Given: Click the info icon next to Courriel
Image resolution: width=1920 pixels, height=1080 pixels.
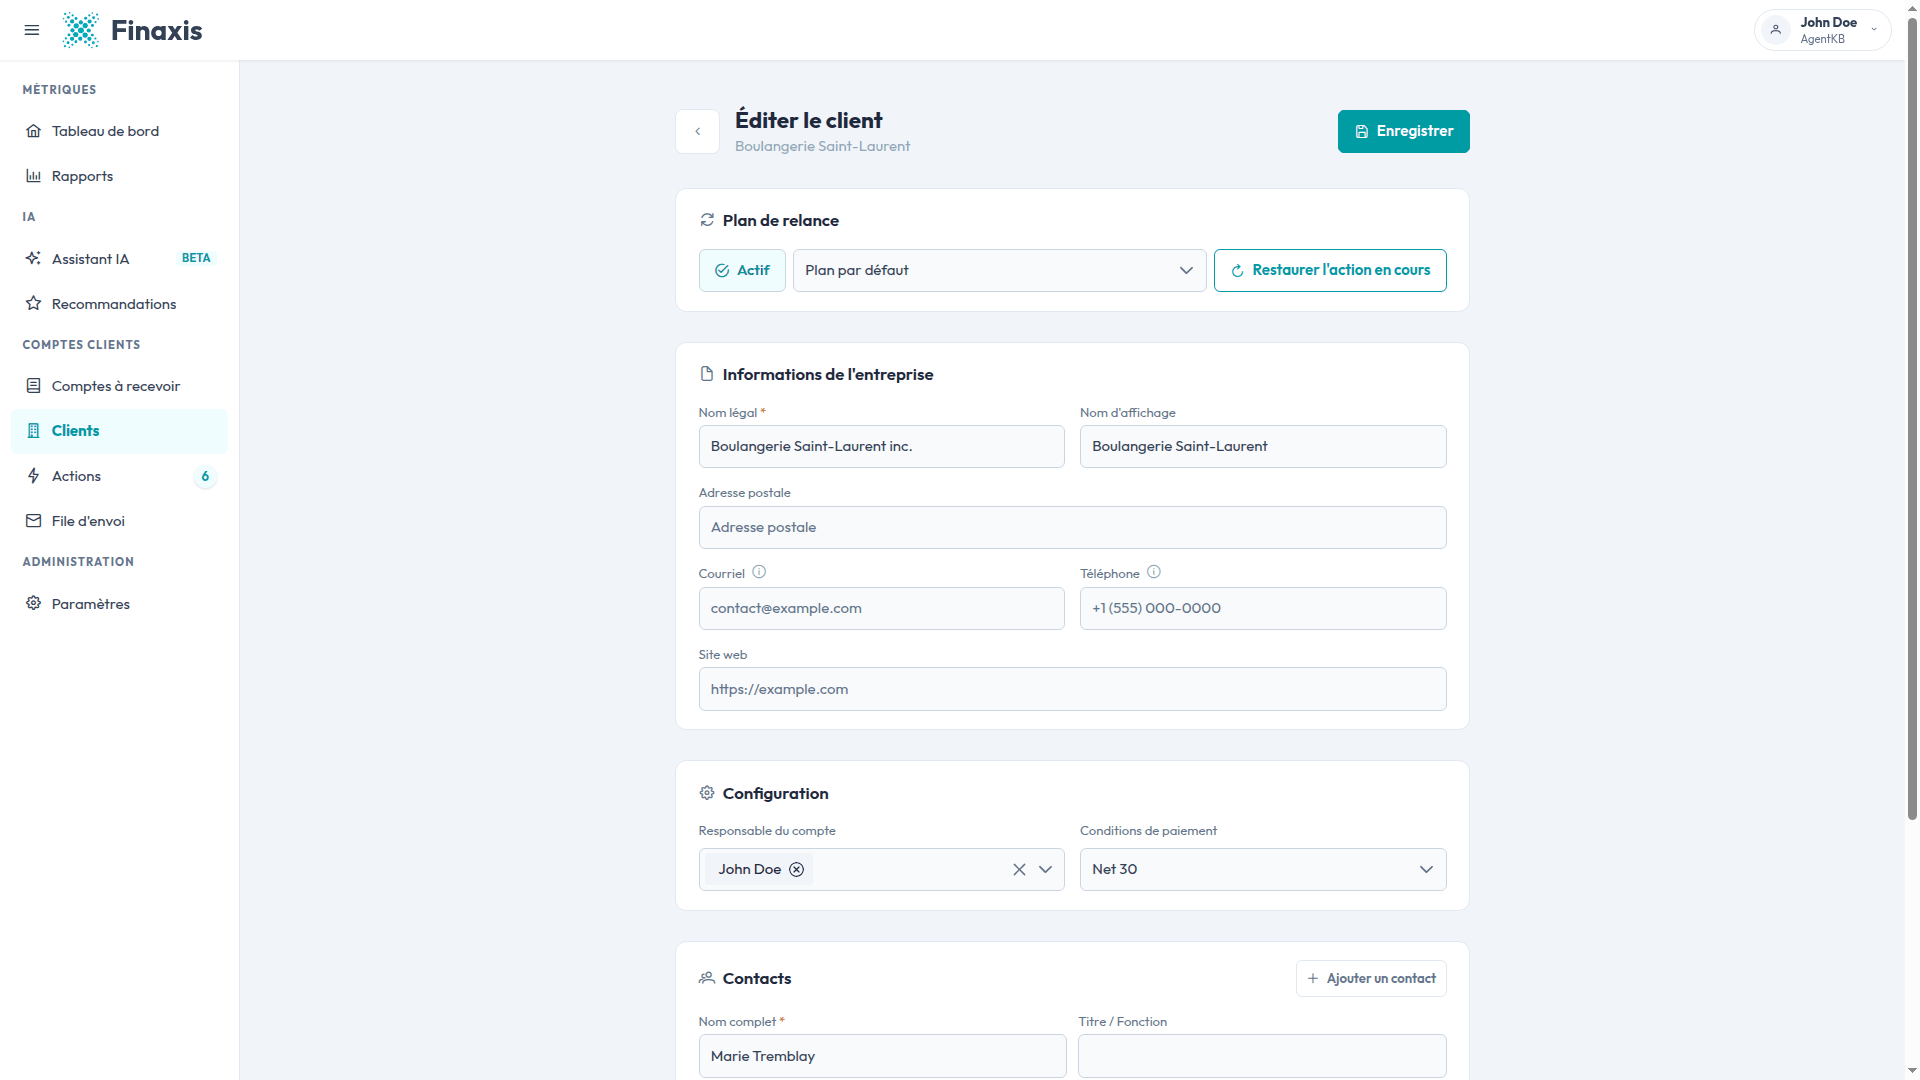Looking at the screenshot, I should pyautogui.click(x=759, y=572).
